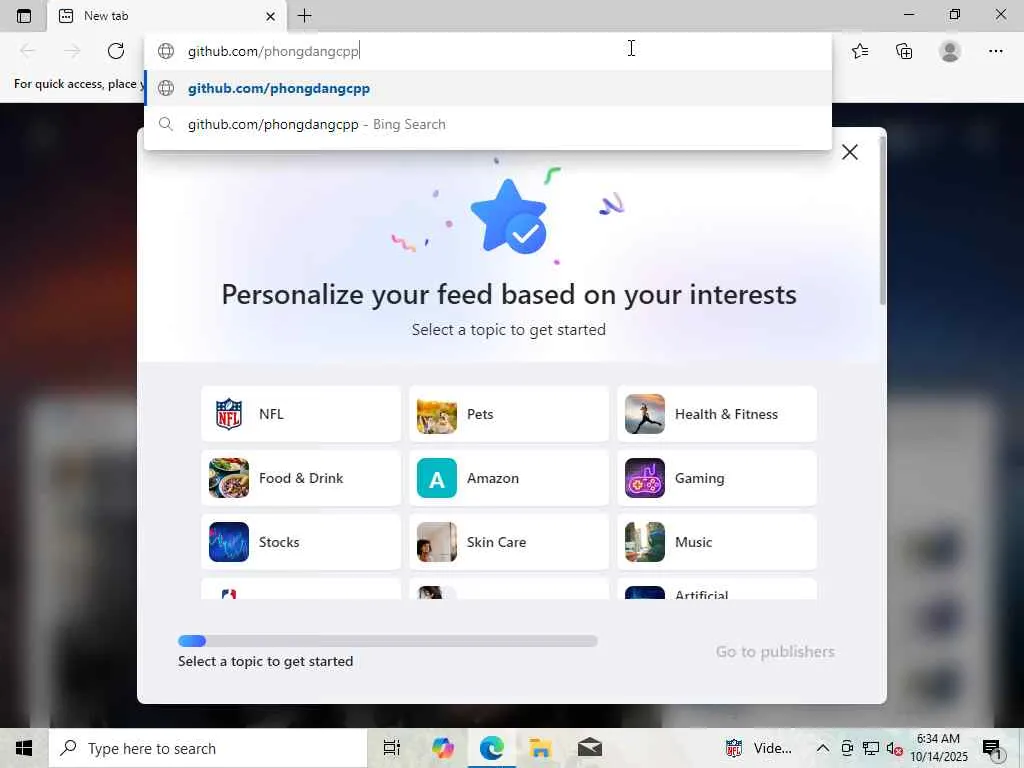Click Microsoft Edge taskbar icon
Image resolution: width=1024 pixels, height=768 pixels.
491,748
